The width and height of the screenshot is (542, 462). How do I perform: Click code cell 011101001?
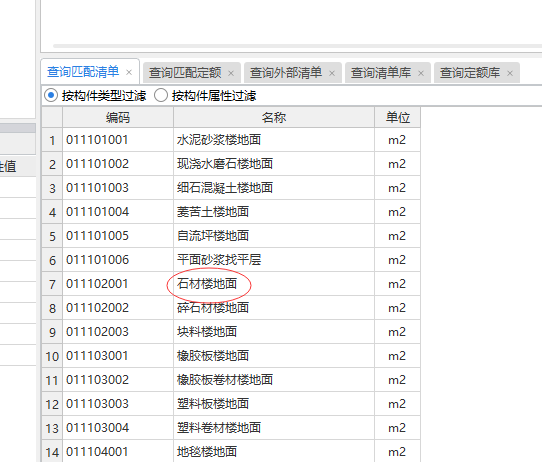[x=118, y=140]
